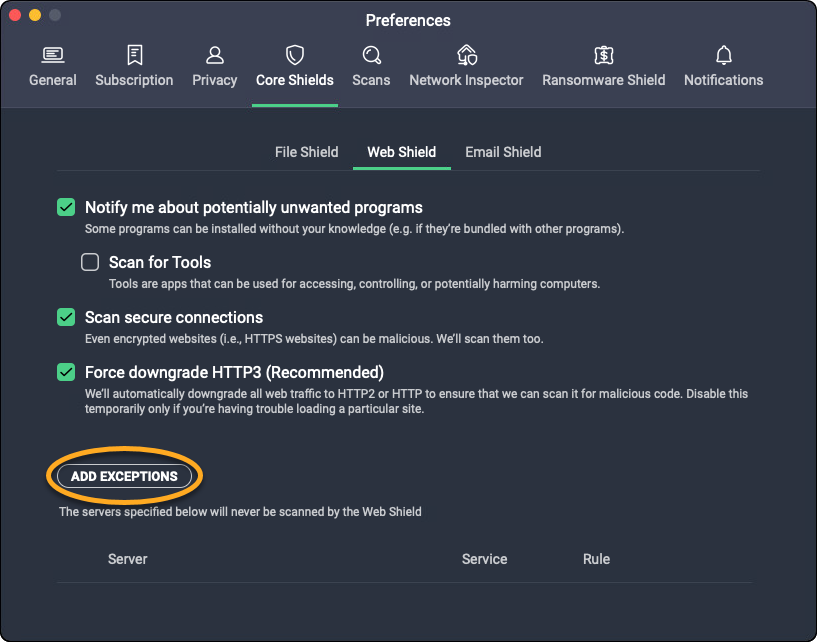Open the Scans magnifier icon

coord(371,54)
